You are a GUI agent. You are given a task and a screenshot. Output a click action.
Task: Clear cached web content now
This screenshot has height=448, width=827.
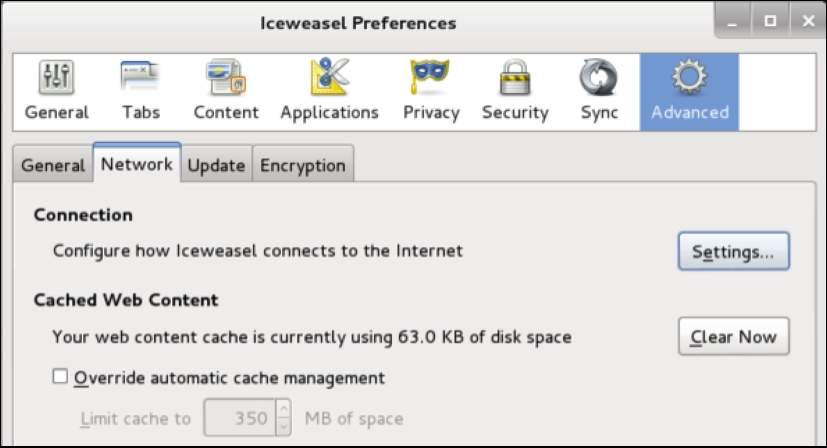(x=734, y=336)
